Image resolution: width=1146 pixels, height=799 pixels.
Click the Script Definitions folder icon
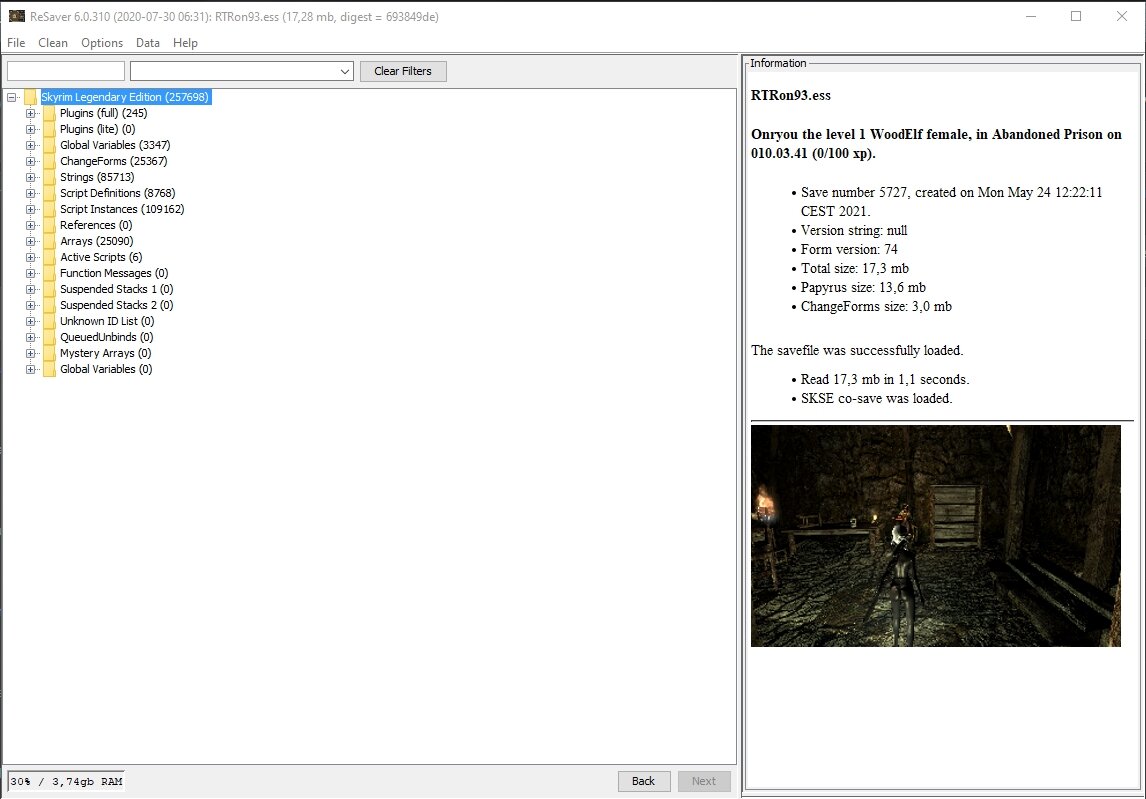pyautogui.click(x=49, y=194)
